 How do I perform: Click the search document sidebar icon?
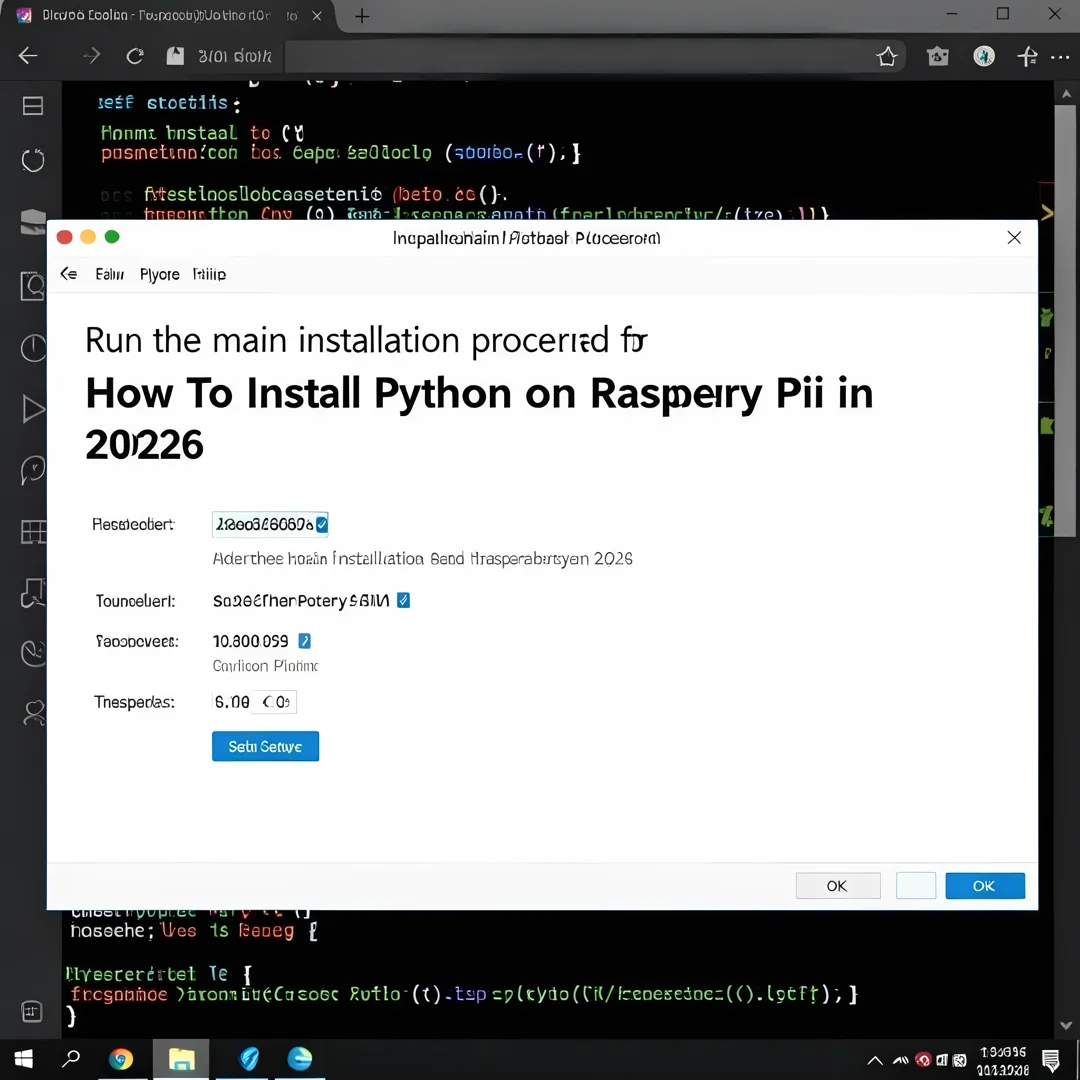pyautogui.click(x=32, y=285)
